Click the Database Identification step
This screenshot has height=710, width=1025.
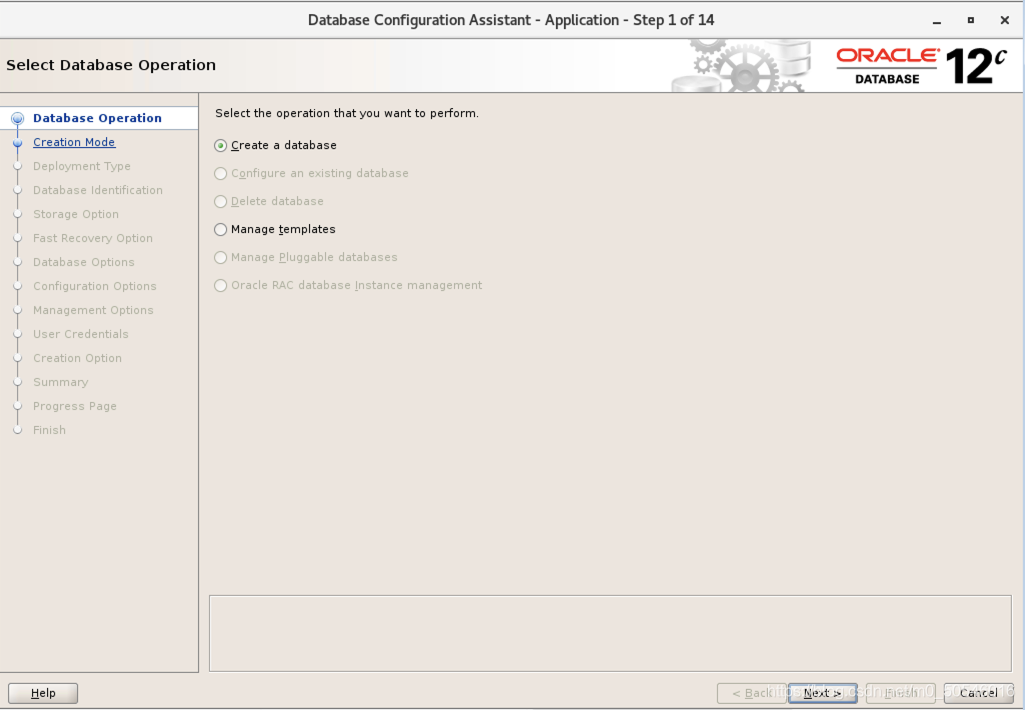[98, 190]
